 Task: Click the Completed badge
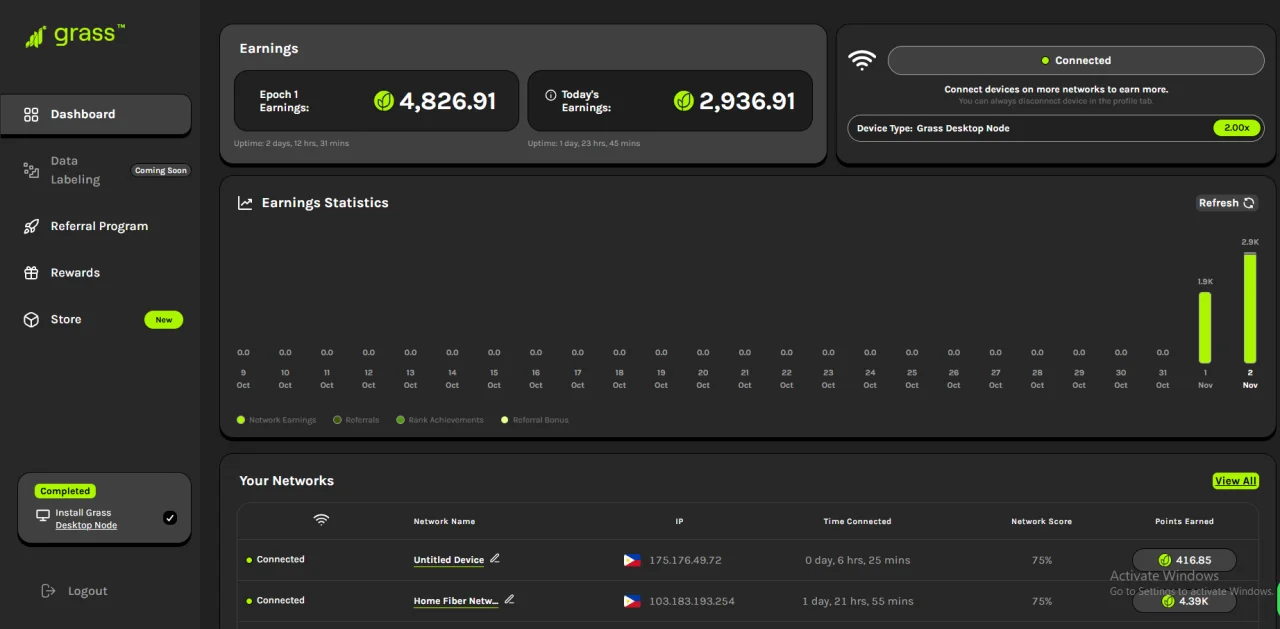65,491
